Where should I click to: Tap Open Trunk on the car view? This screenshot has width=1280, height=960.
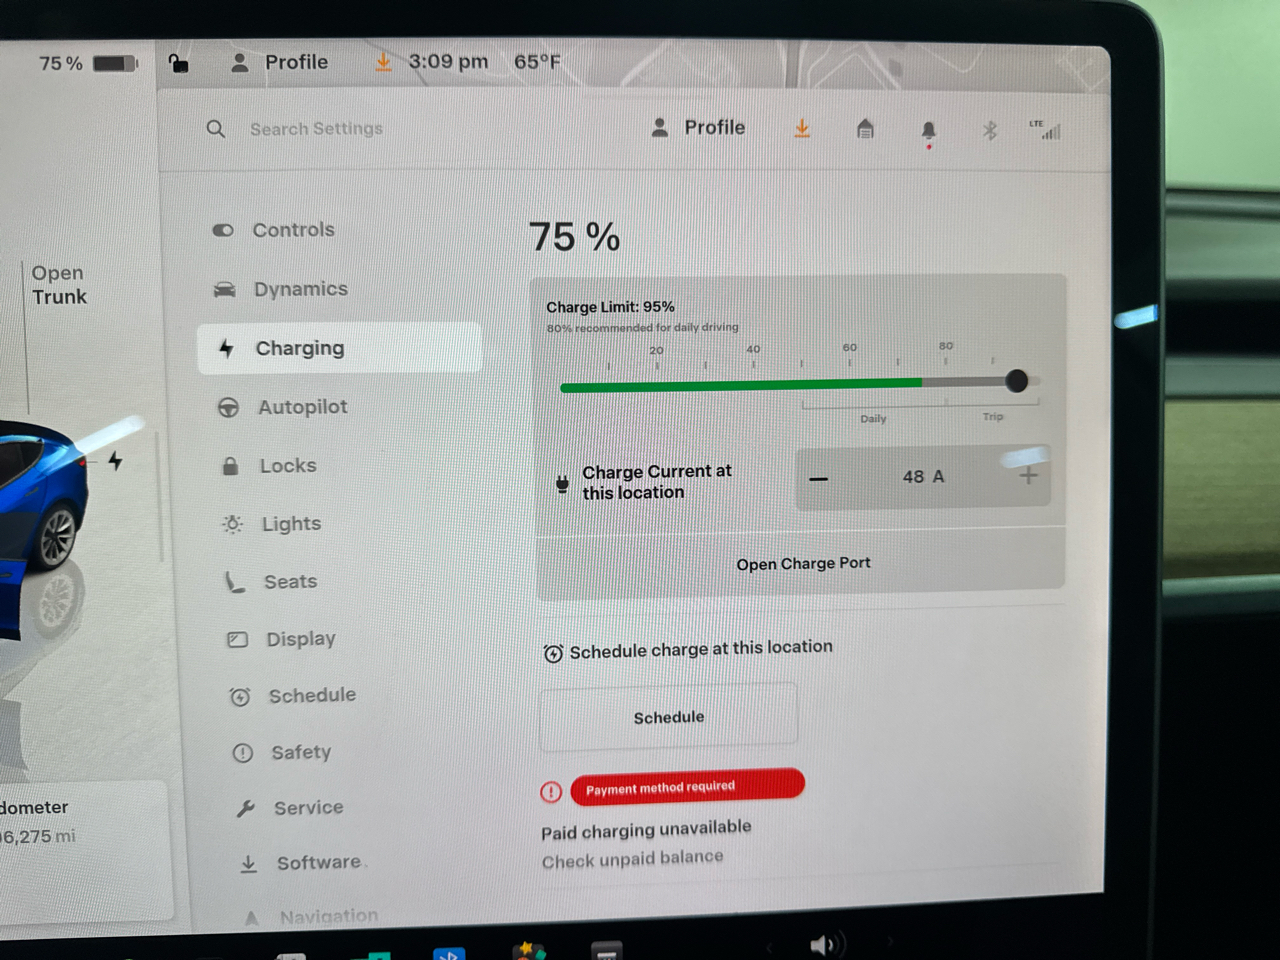tap(58, 285)
